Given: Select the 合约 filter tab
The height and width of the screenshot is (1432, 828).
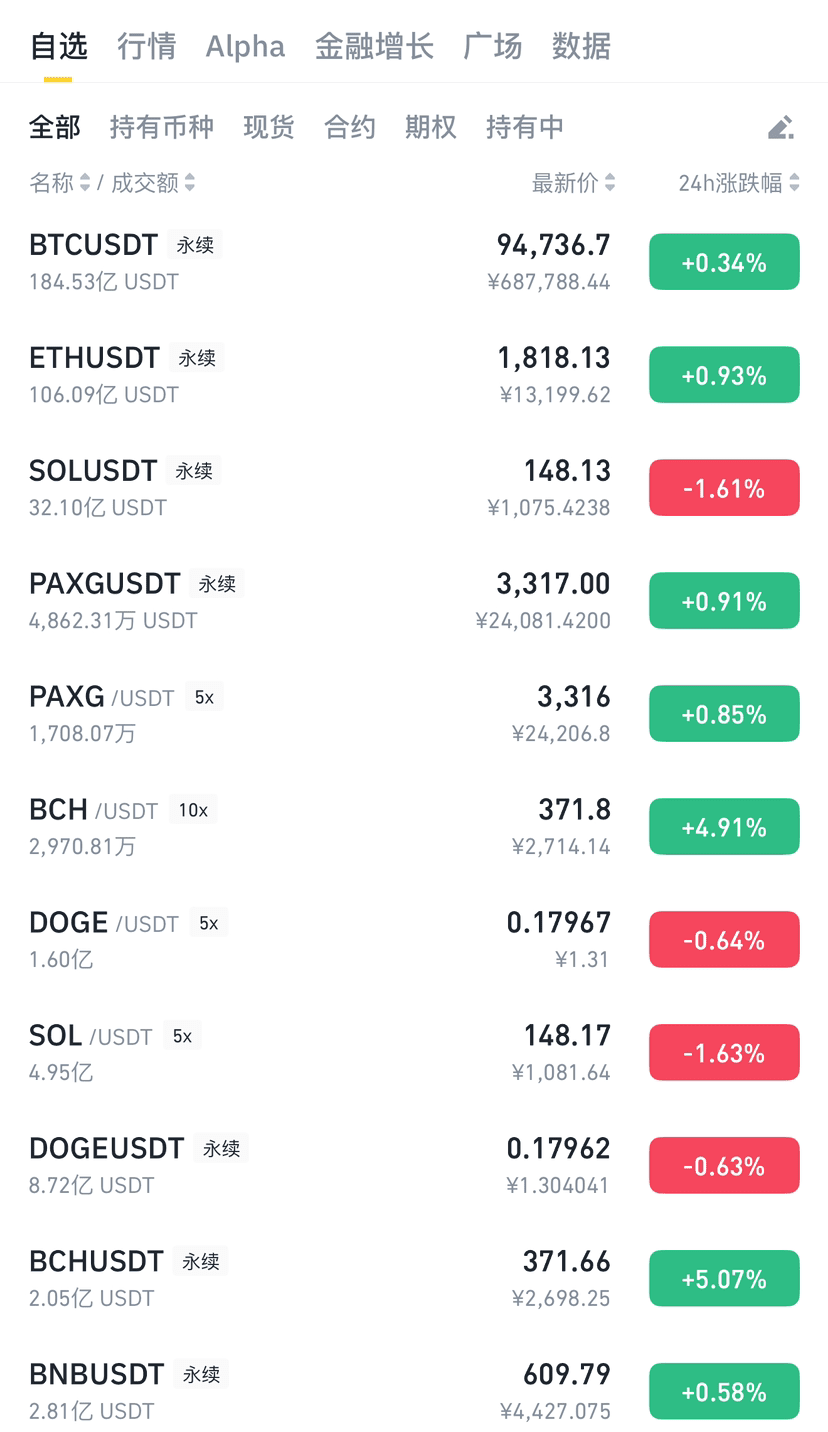Looking at the screenshot, I should 350,127.
